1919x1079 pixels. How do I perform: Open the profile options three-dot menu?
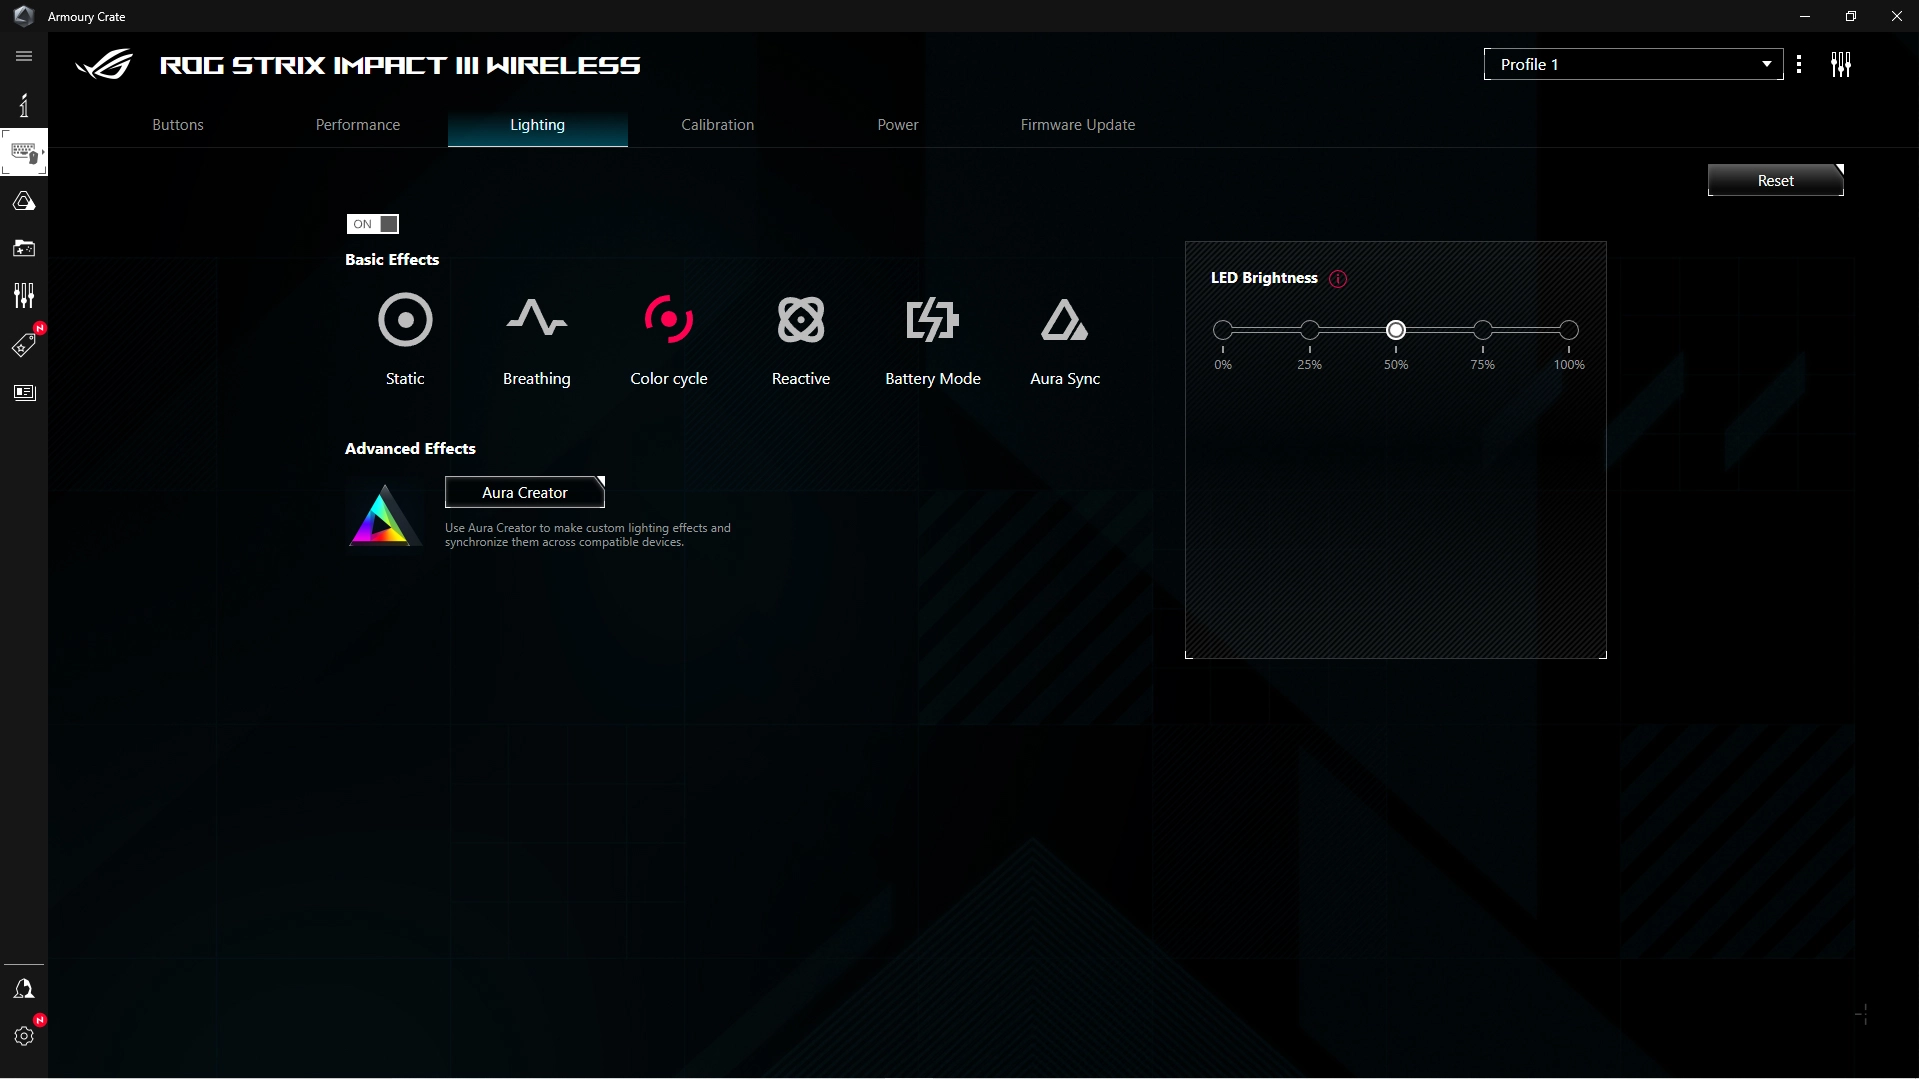click(1799, 64)
